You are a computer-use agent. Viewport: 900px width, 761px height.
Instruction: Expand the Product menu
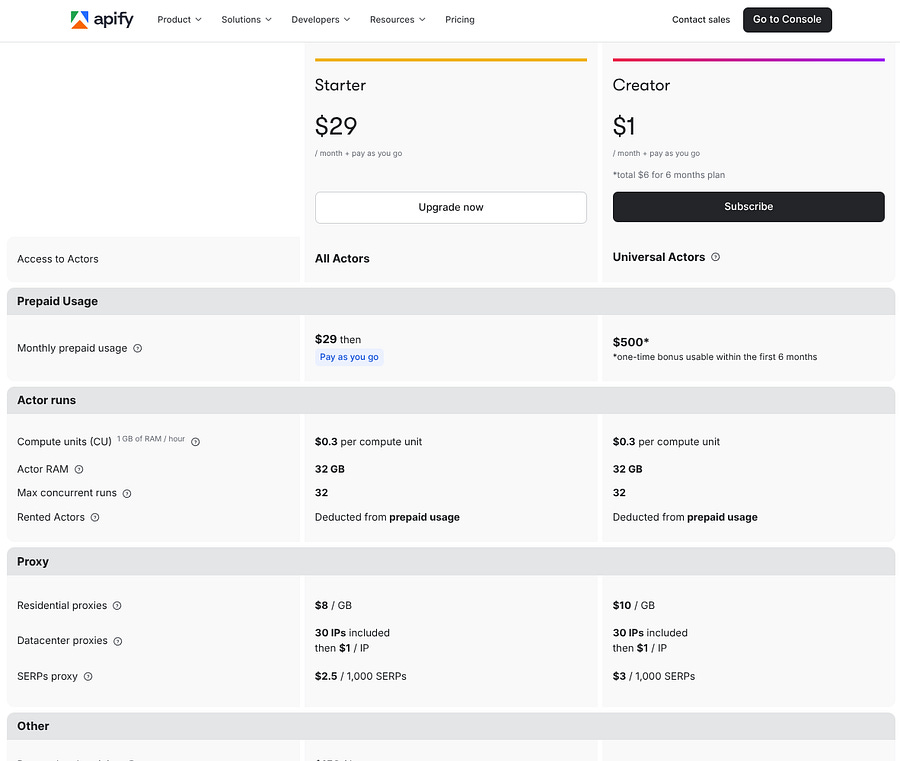click(x=179, y=20)
